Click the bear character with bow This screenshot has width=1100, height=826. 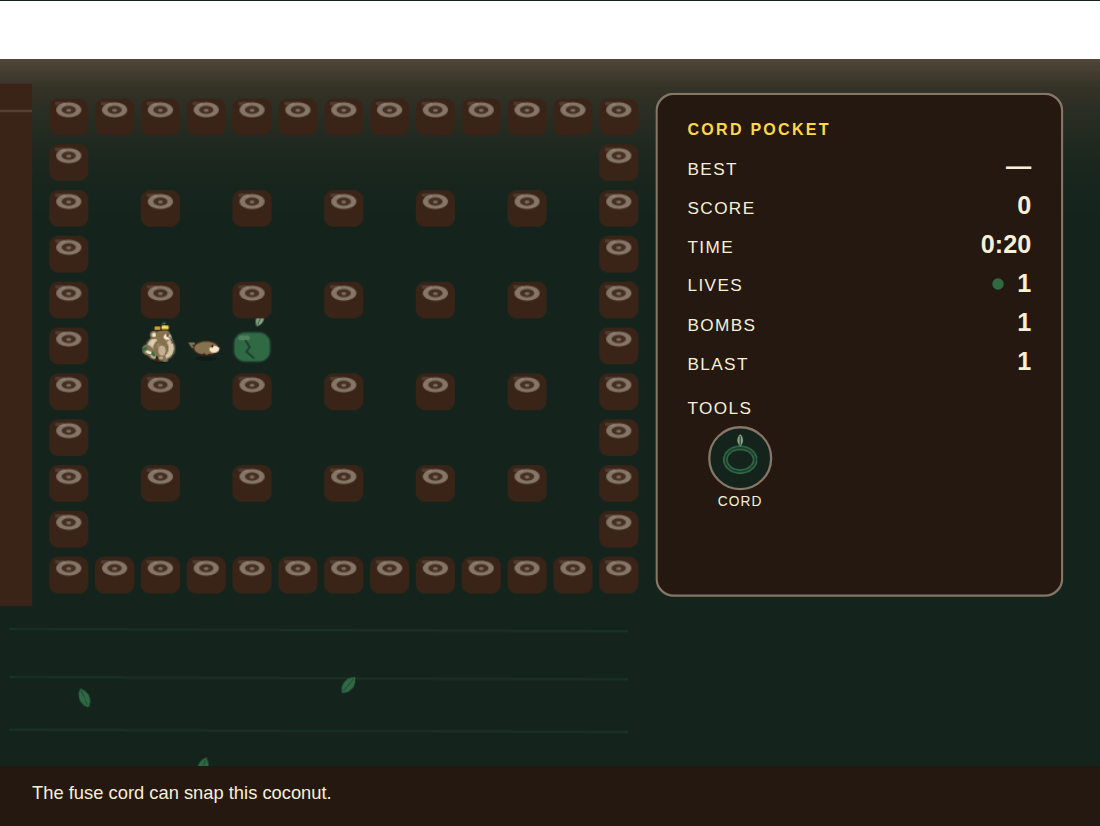tap(160, 342)
